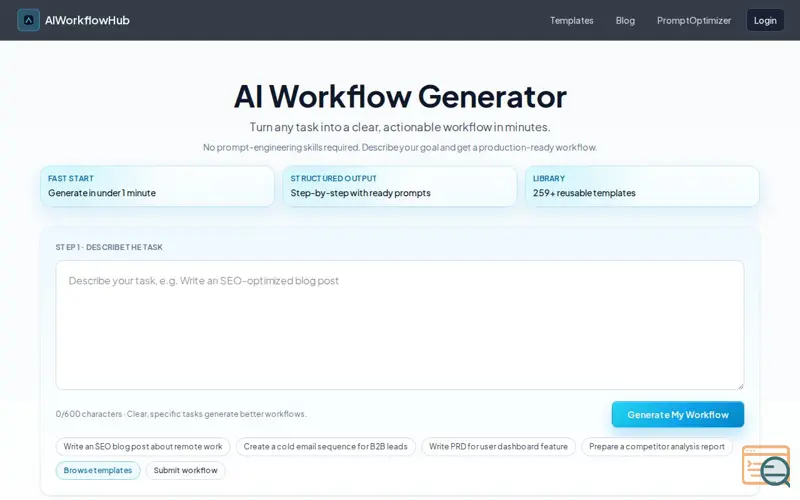Click the AIWorkflowHub brand name

(x=87, y=20)
